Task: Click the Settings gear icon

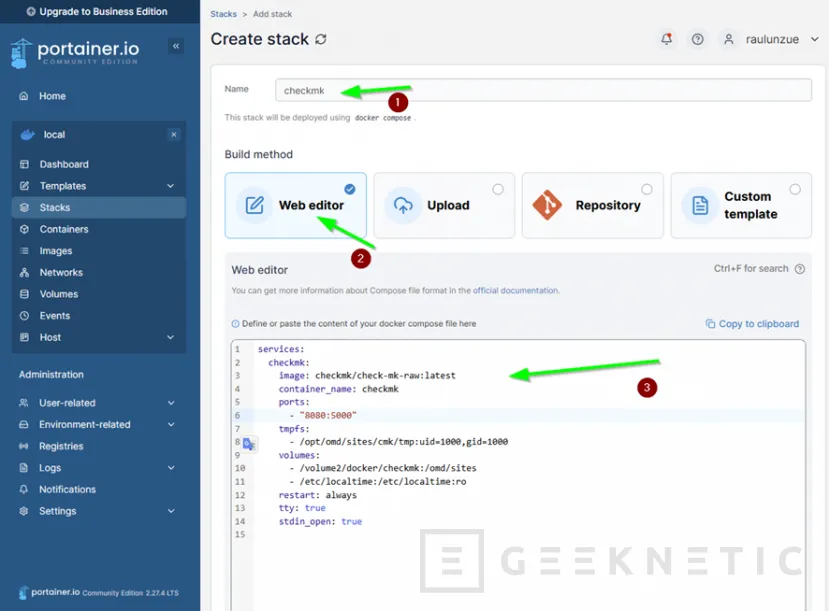Action: pos(24,511)
